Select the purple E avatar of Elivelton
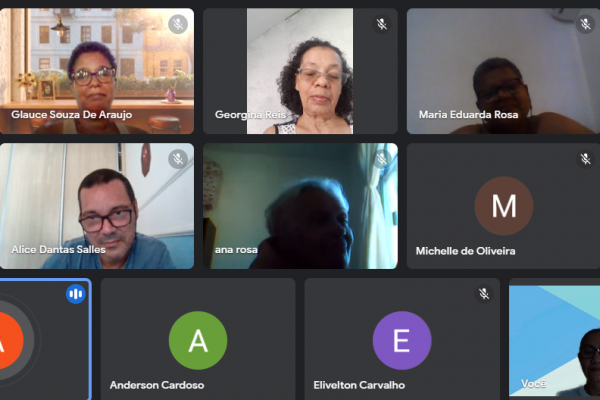600x400 pixels. pyautogui.click(x=402, y=340)
